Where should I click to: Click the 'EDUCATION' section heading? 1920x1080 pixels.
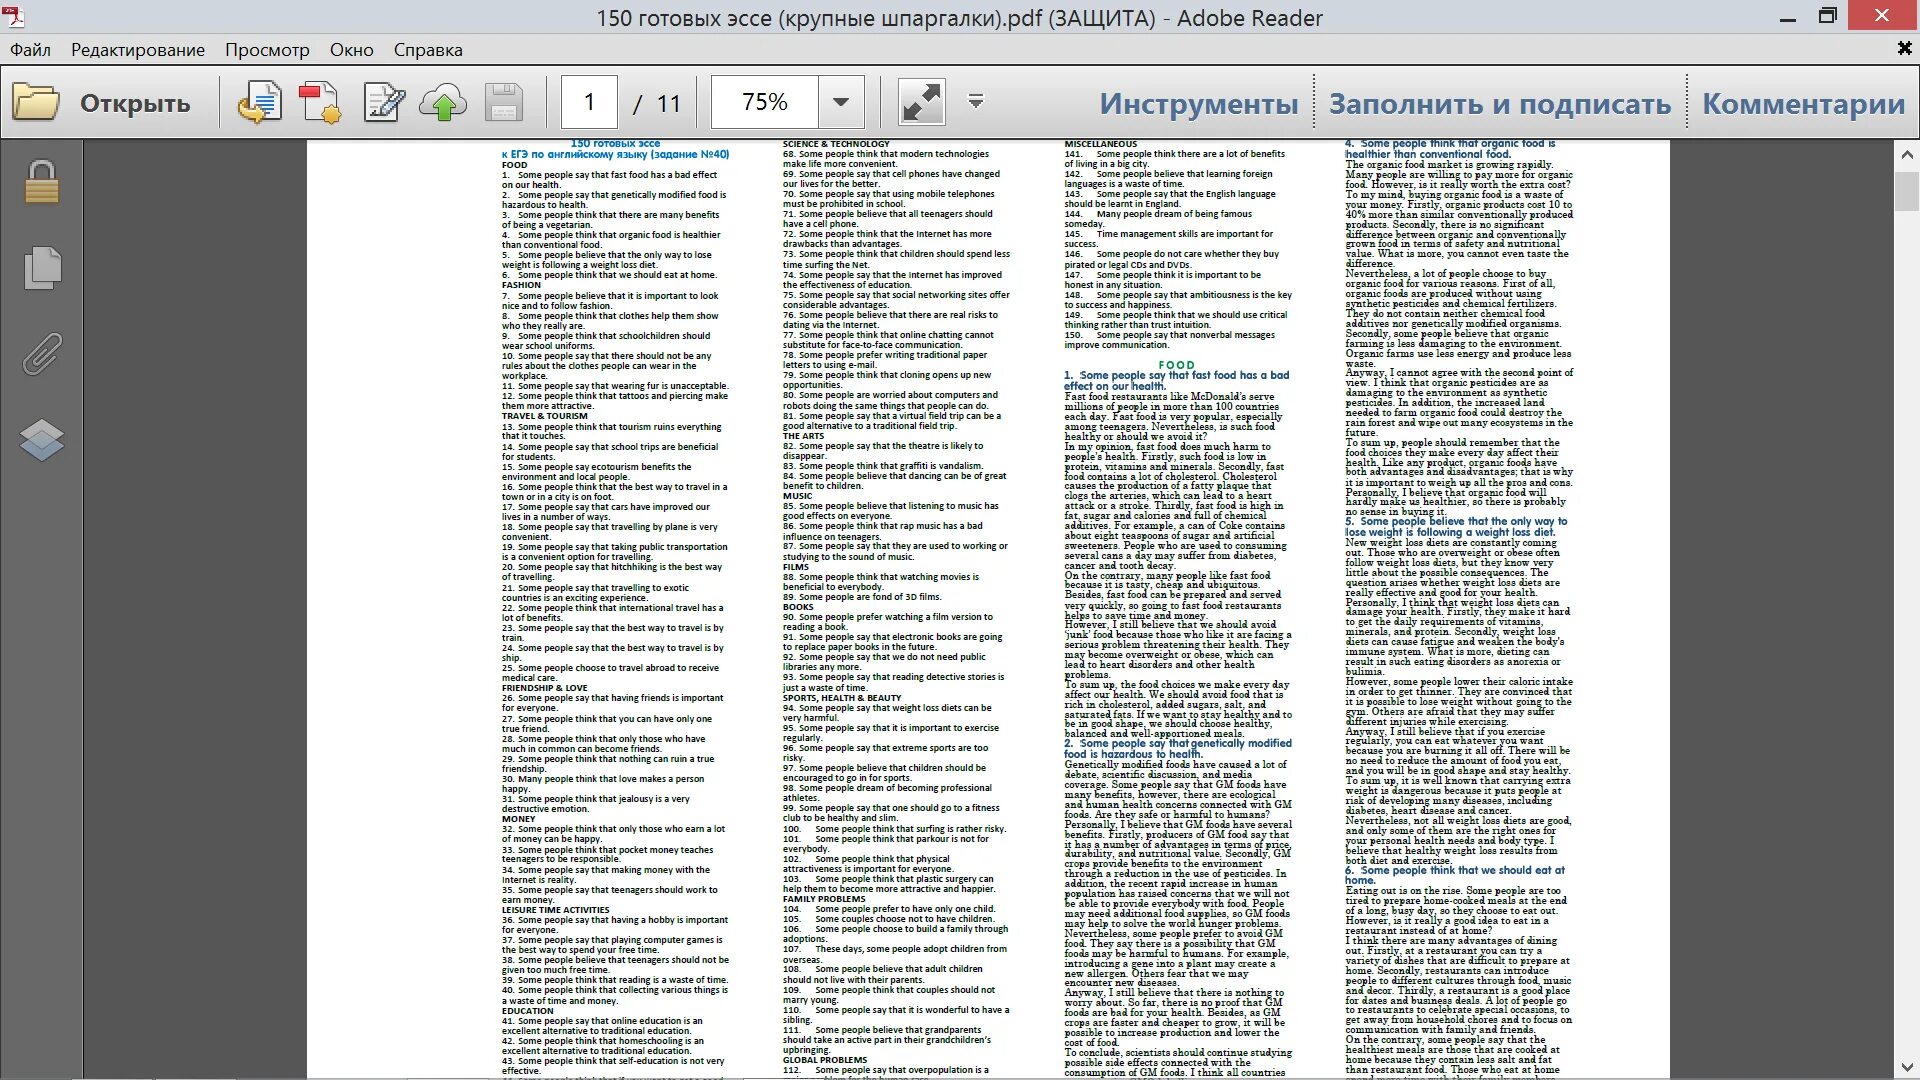coord(527,1011)
